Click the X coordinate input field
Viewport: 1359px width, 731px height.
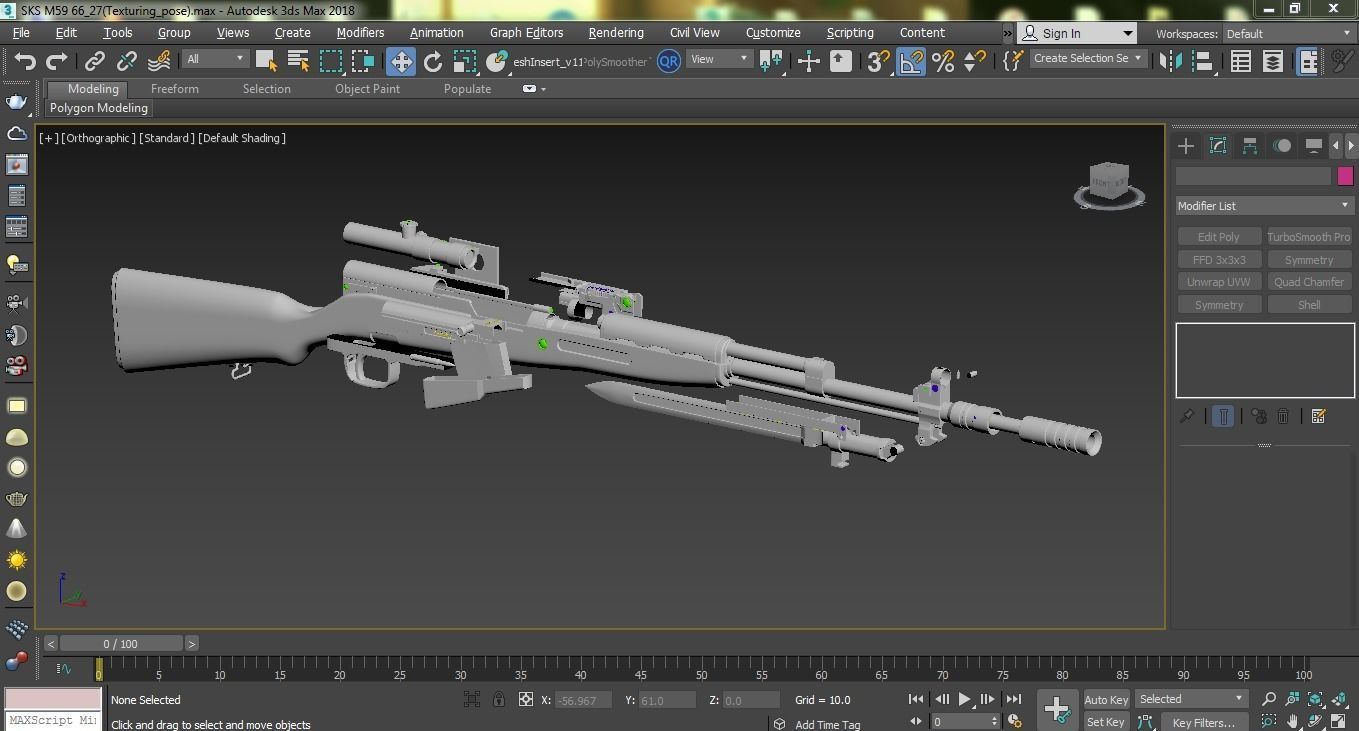[583, 700]
